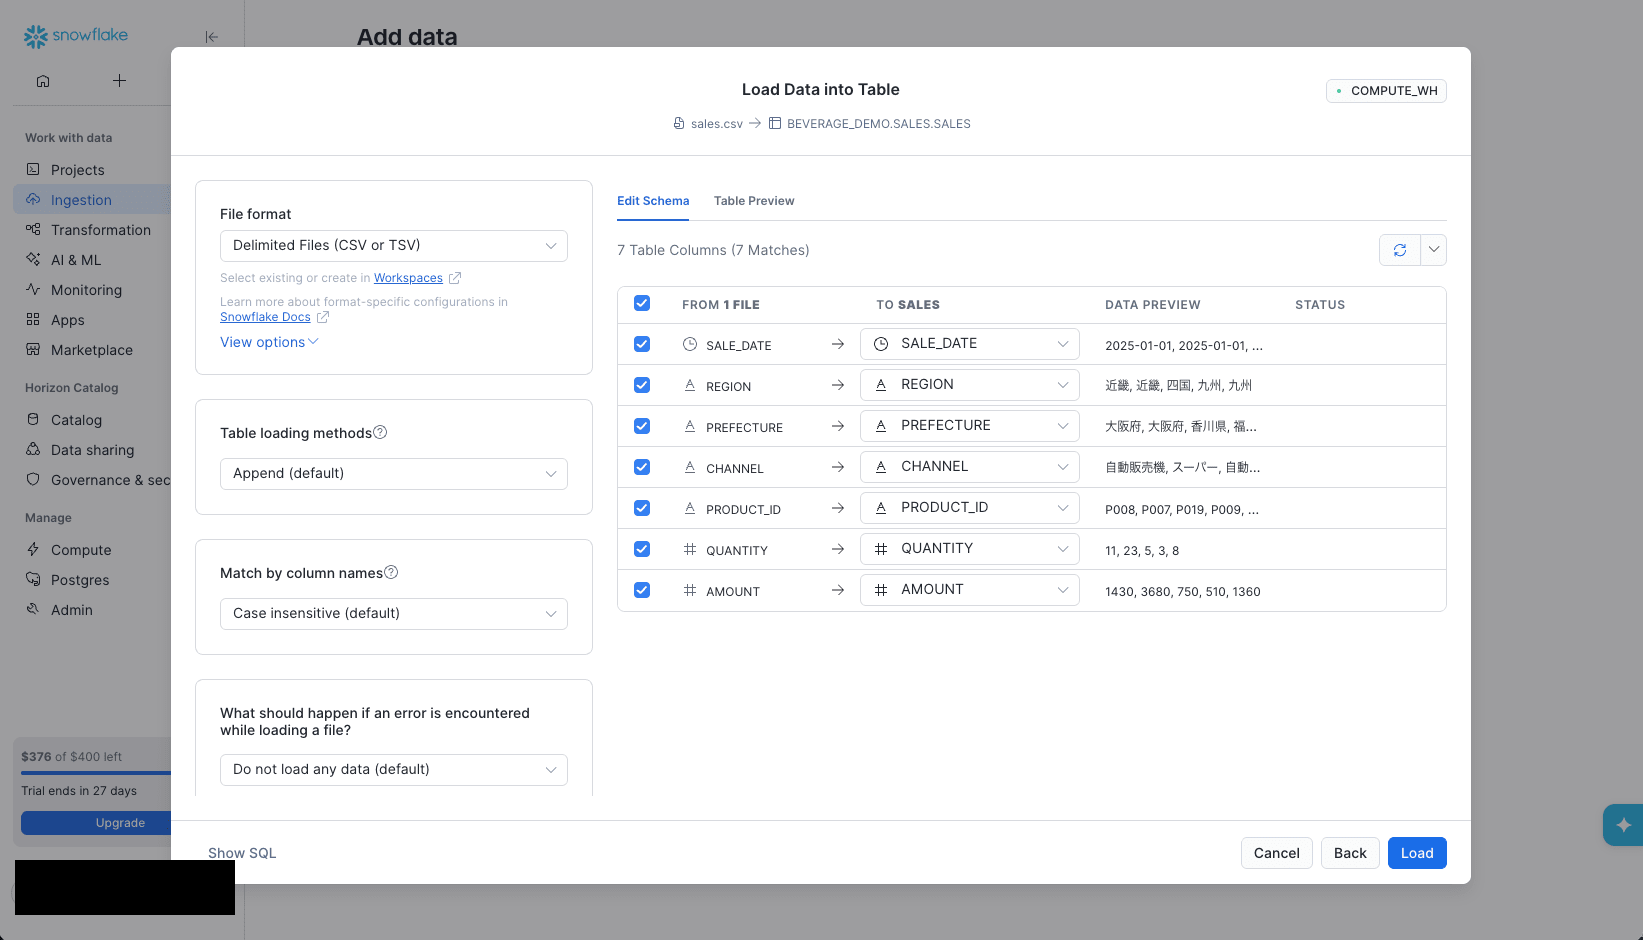Switch to the Table Preview tab
The width and height of the screenshot is (1643, 940).
click(754, 201)
